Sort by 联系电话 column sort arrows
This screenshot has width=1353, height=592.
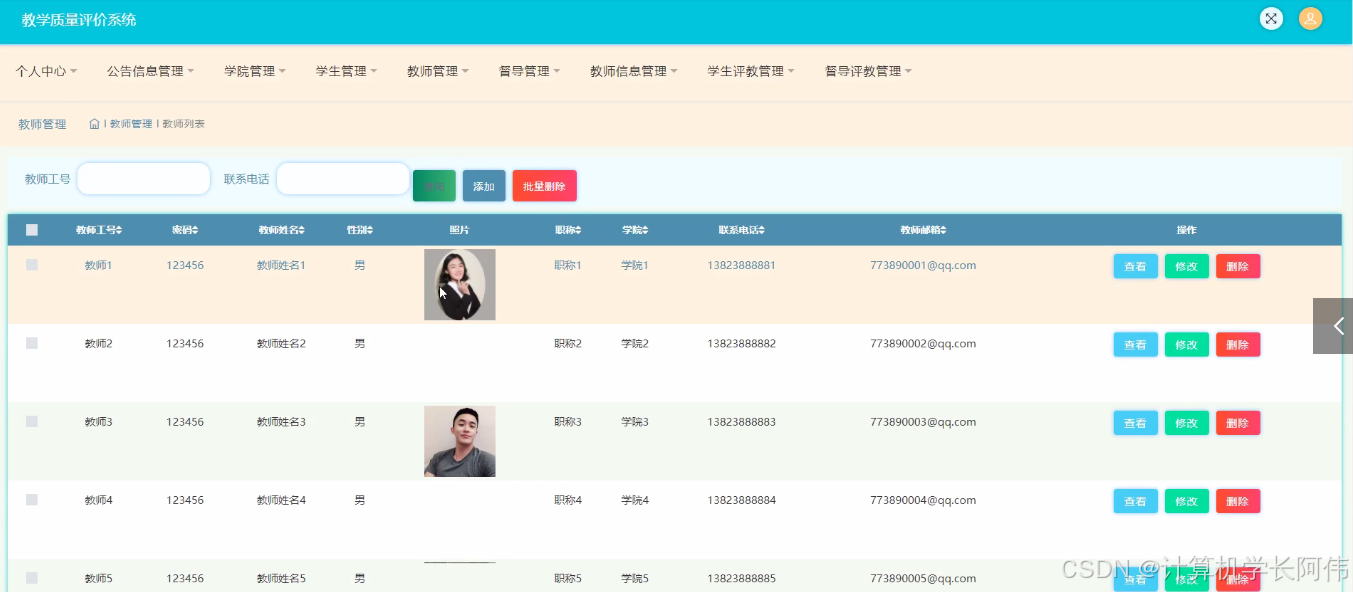[x=761, y=230]
